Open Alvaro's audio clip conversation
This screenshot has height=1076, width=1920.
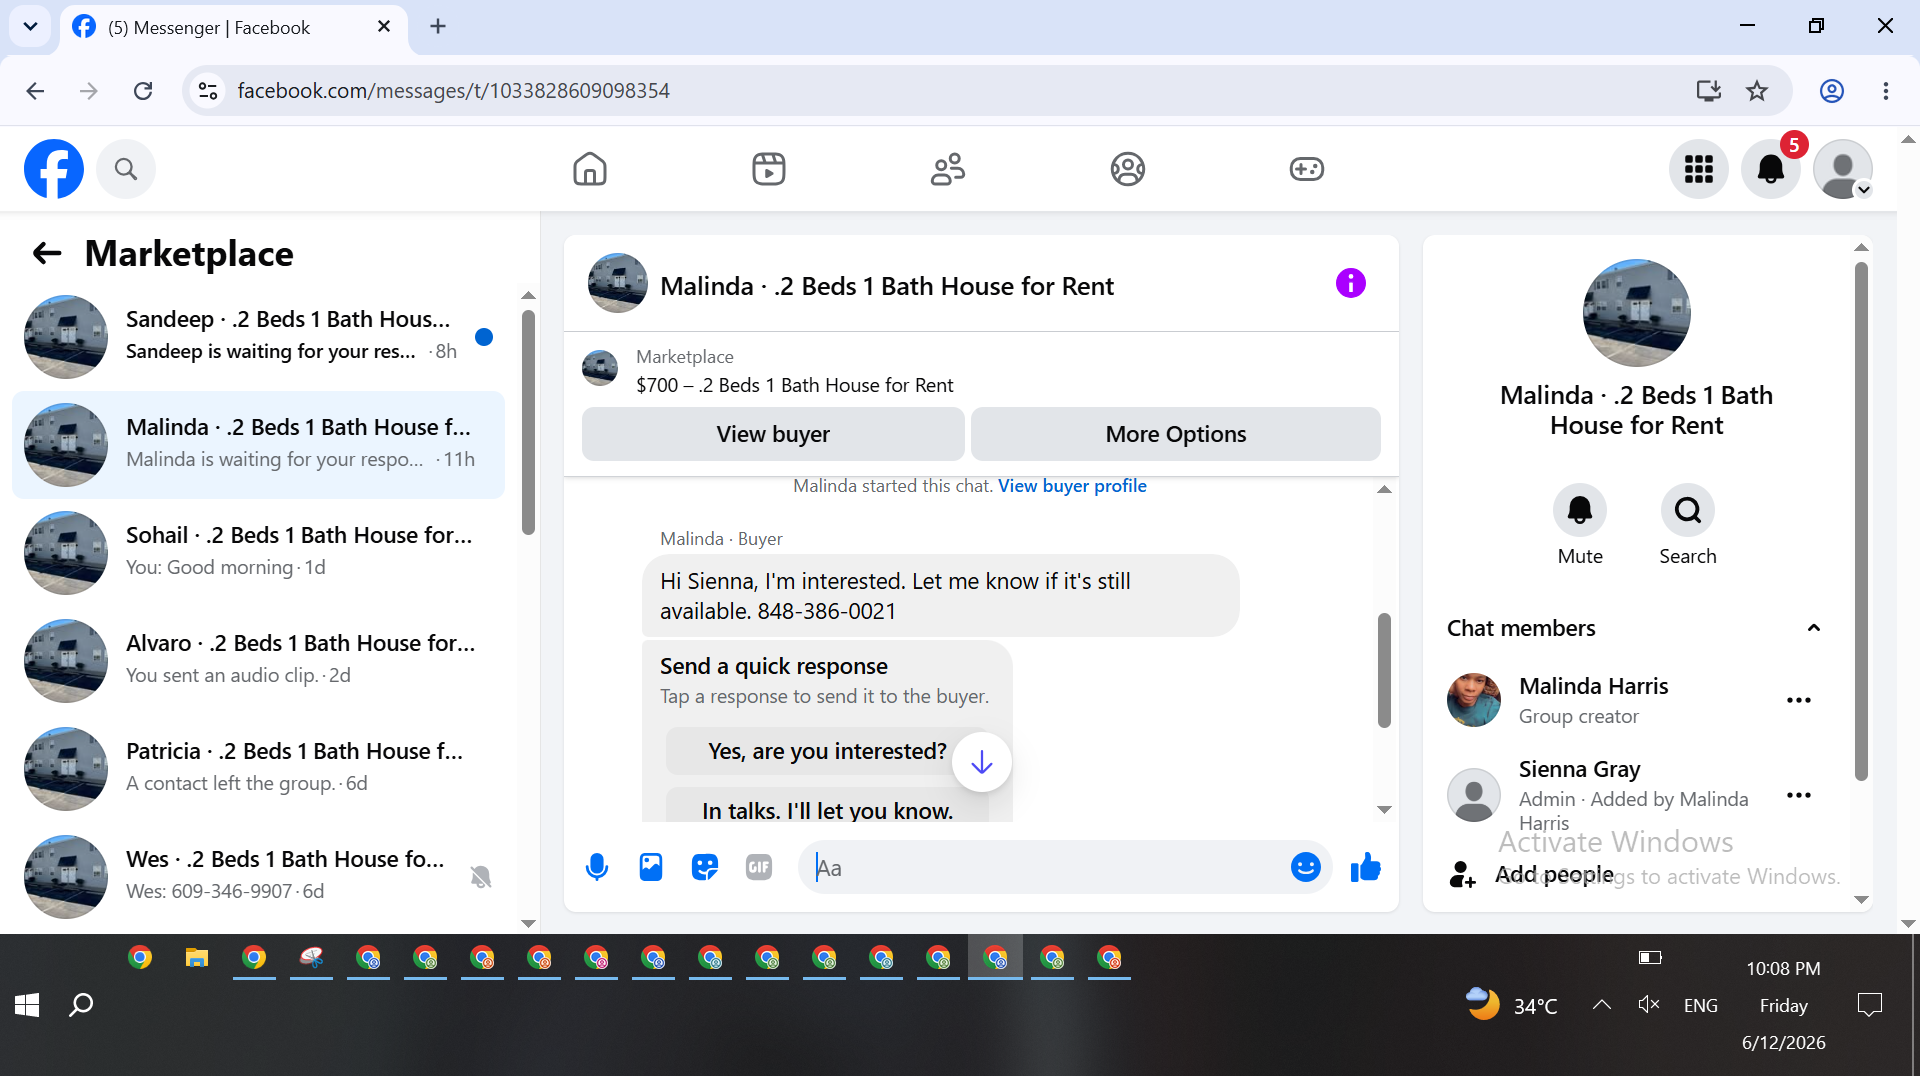[x=258, y=661]
